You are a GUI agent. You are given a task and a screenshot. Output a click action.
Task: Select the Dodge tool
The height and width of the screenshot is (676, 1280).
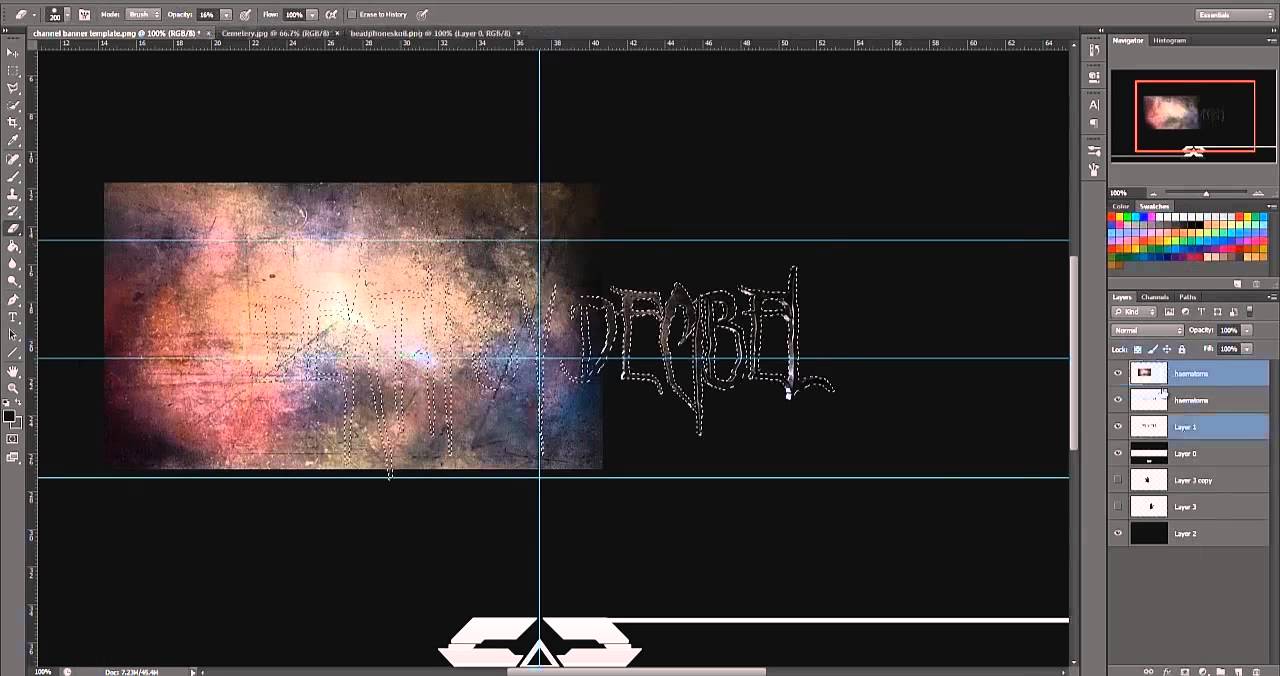tap(13, 281)
